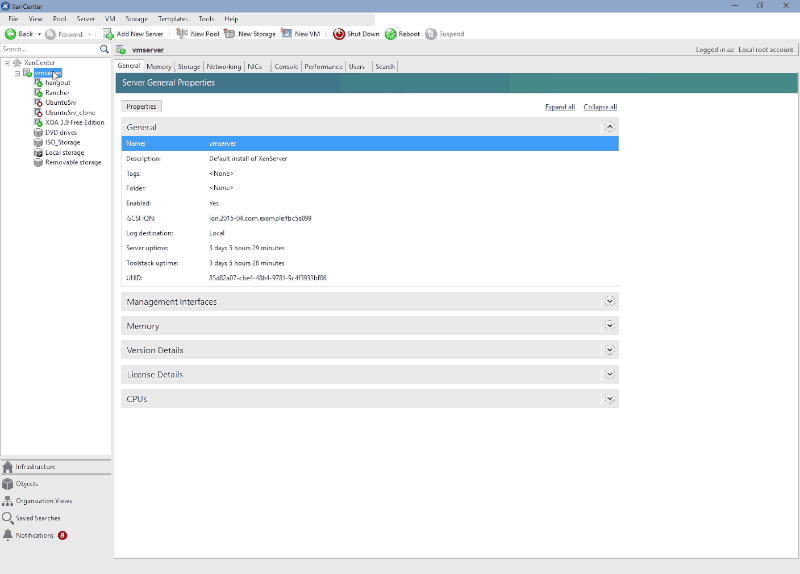Click the Properties button

(141, 107)
